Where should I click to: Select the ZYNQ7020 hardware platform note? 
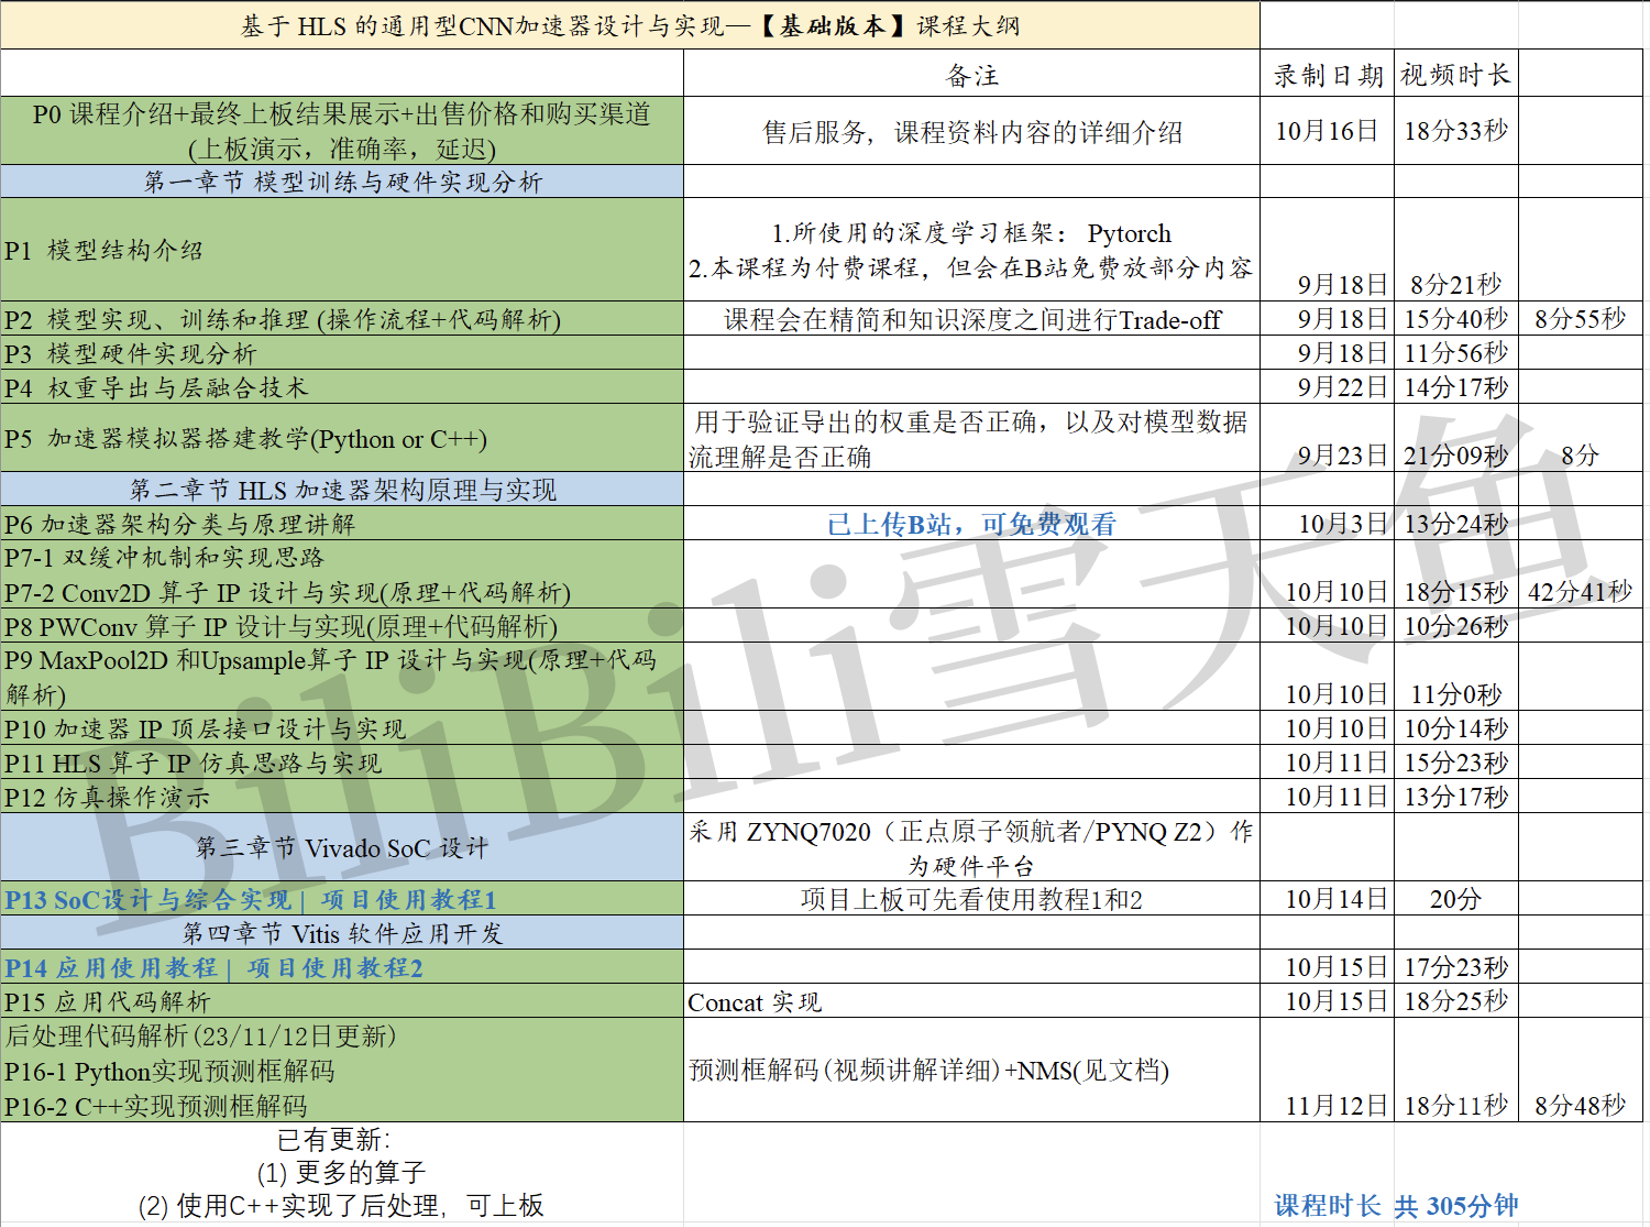(x=972, y=847)
